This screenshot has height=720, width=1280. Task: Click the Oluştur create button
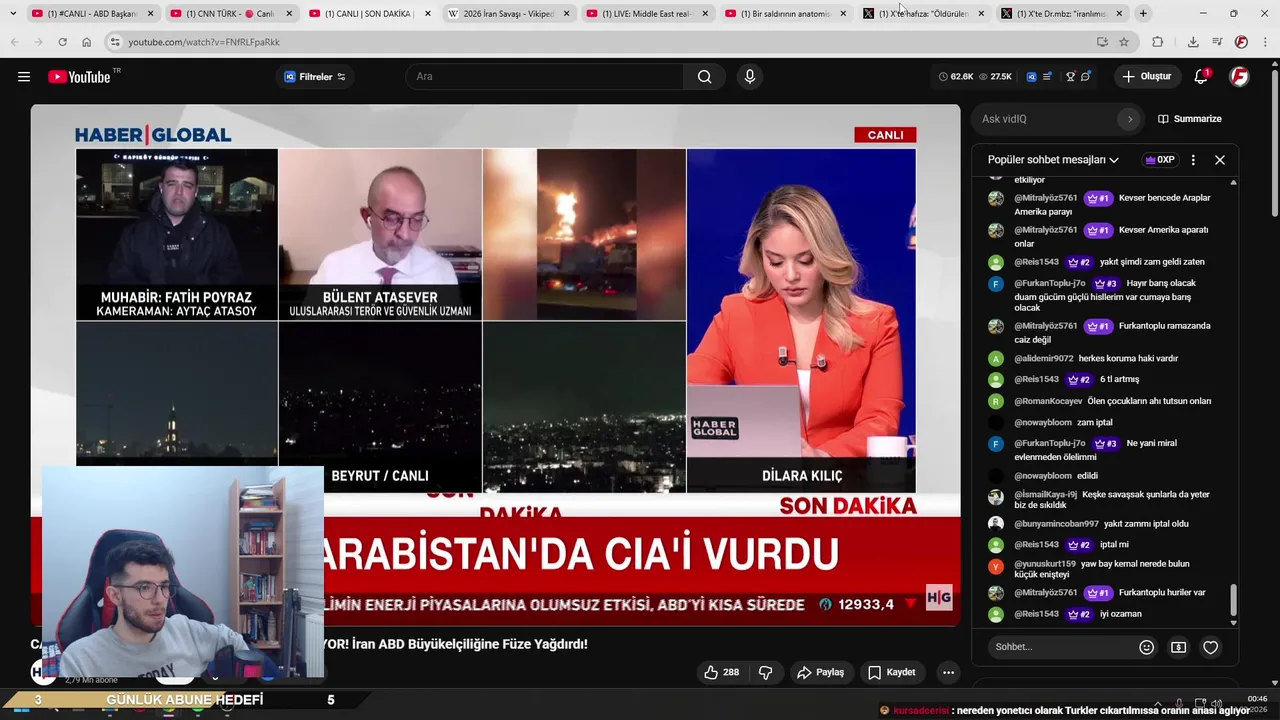click(1146, 77)
